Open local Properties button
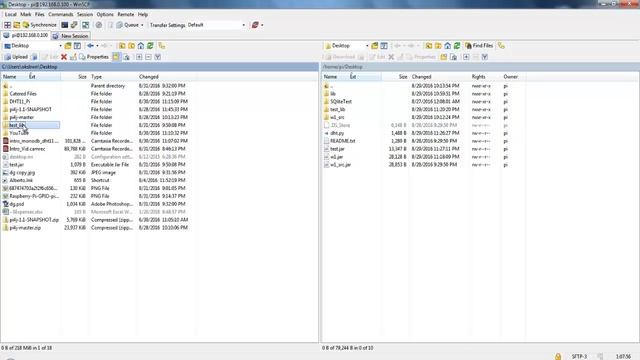The width and height of the screenshot is (640, 360). click(x=94, y=57)
